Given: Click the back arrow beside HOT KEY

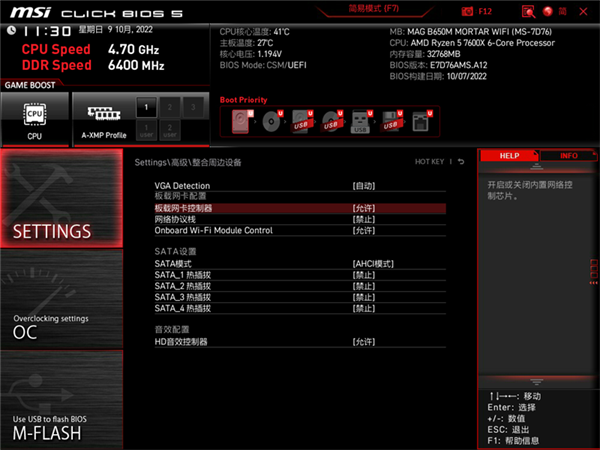Looking at the screenshot, I should point(462,161).
